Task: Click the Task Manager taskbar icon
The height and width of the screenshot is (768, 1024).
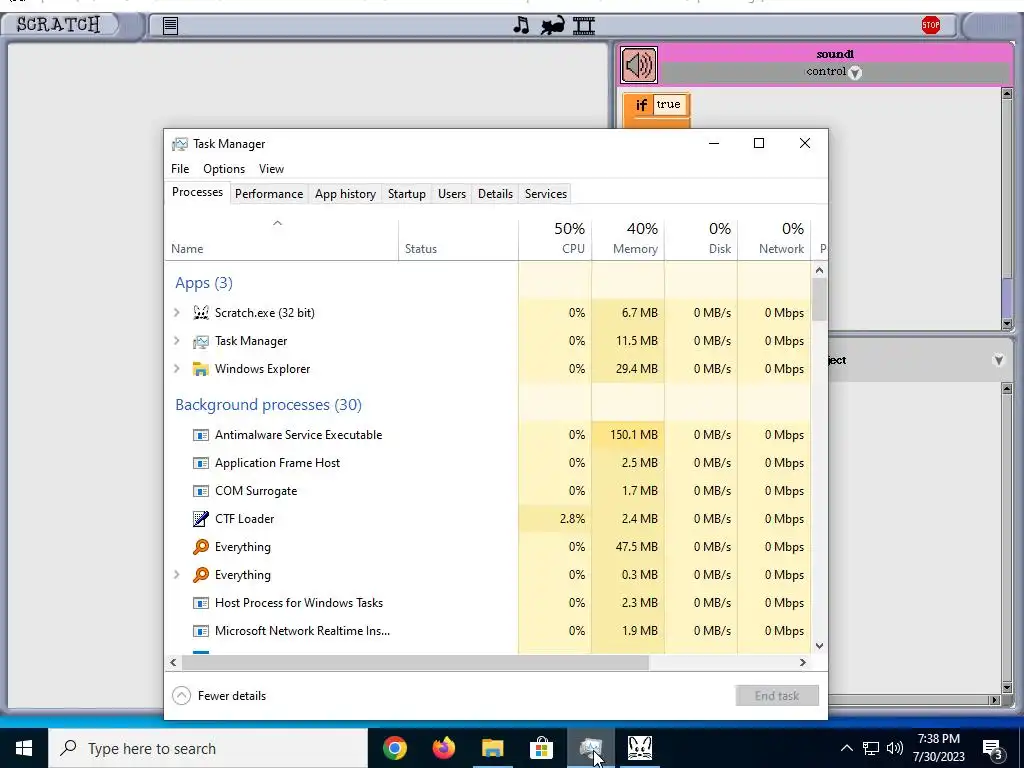Action: point(590,748)
